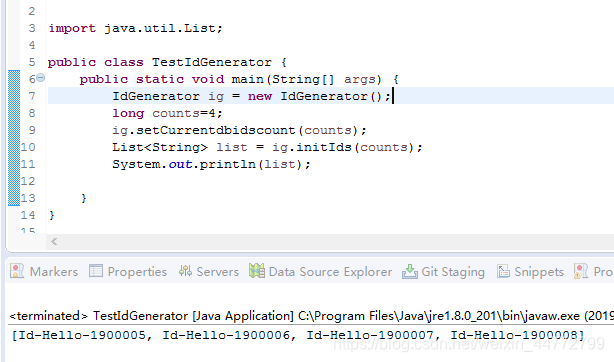Click the Data Source Explorer icon
The width and height of the screenshot is (614, 362).
tap(257, 271)
